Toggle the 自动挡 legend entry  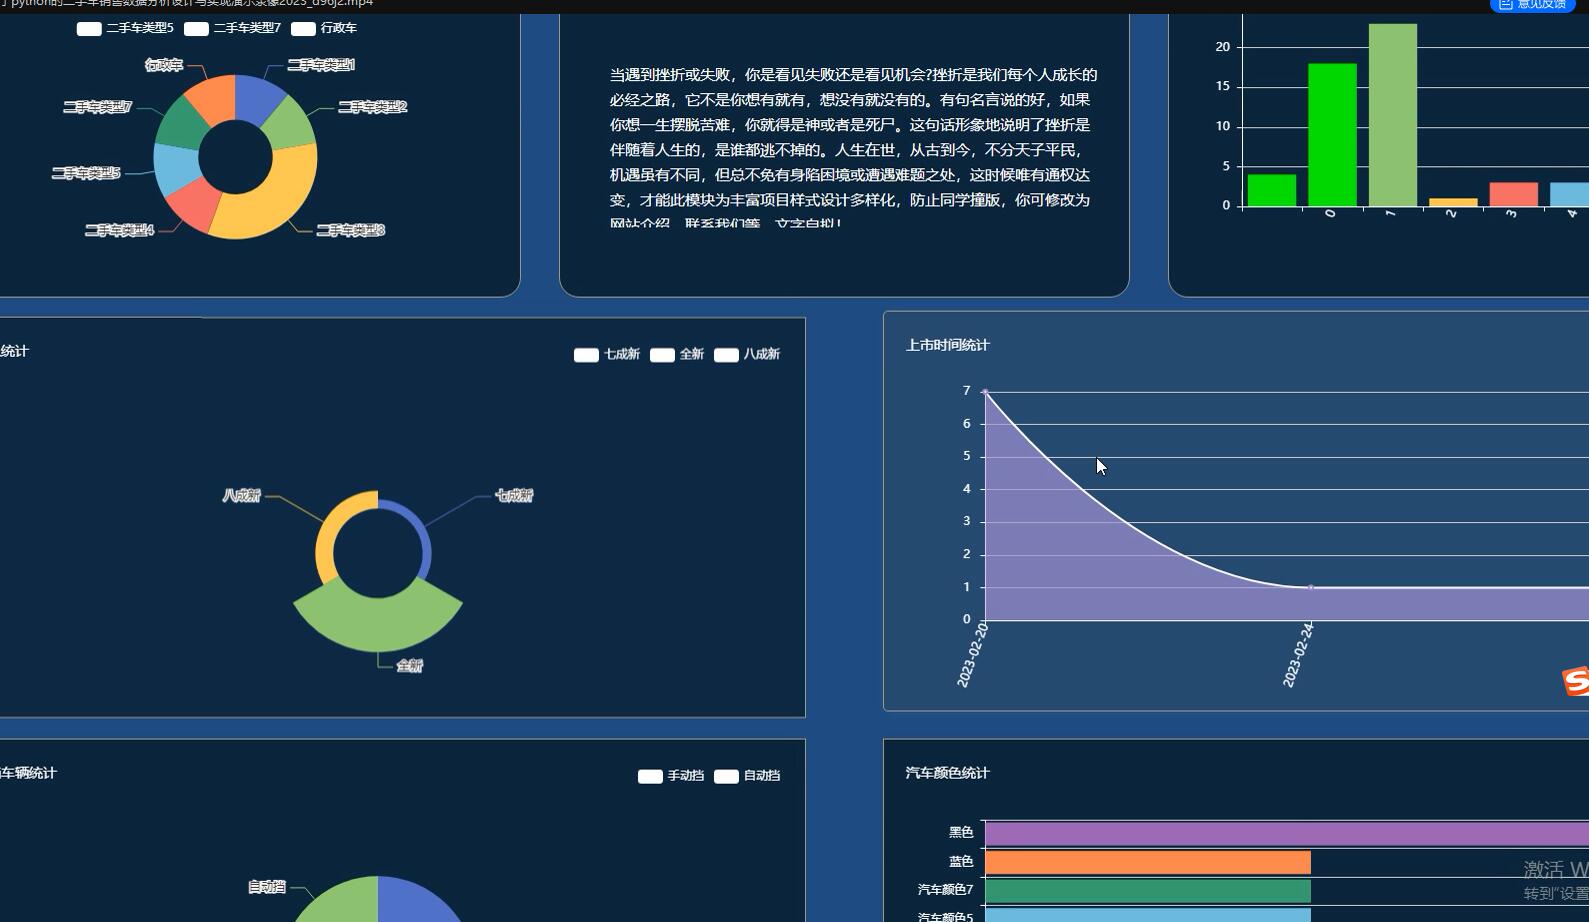click(746, 776)
